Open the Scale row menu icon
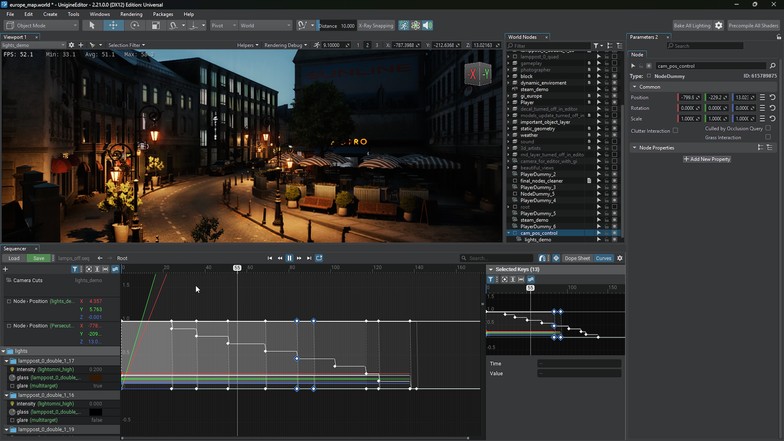The width and height of the screenshot is (784, 441). point(762,118)
